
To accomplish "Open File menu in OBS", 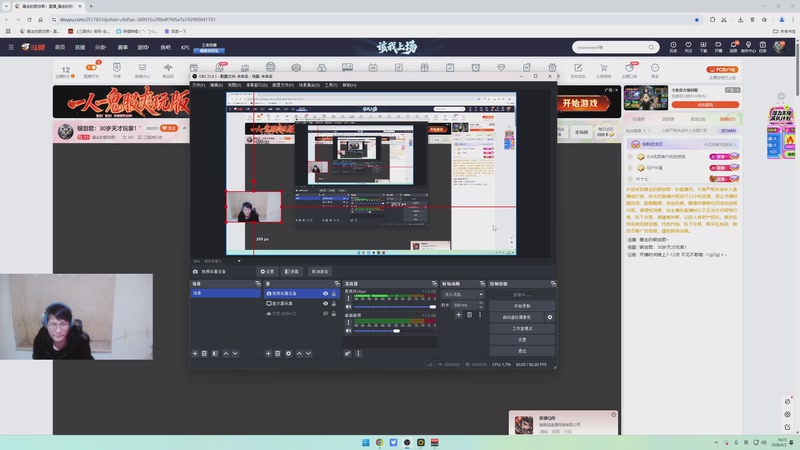I will click(198, 85).
